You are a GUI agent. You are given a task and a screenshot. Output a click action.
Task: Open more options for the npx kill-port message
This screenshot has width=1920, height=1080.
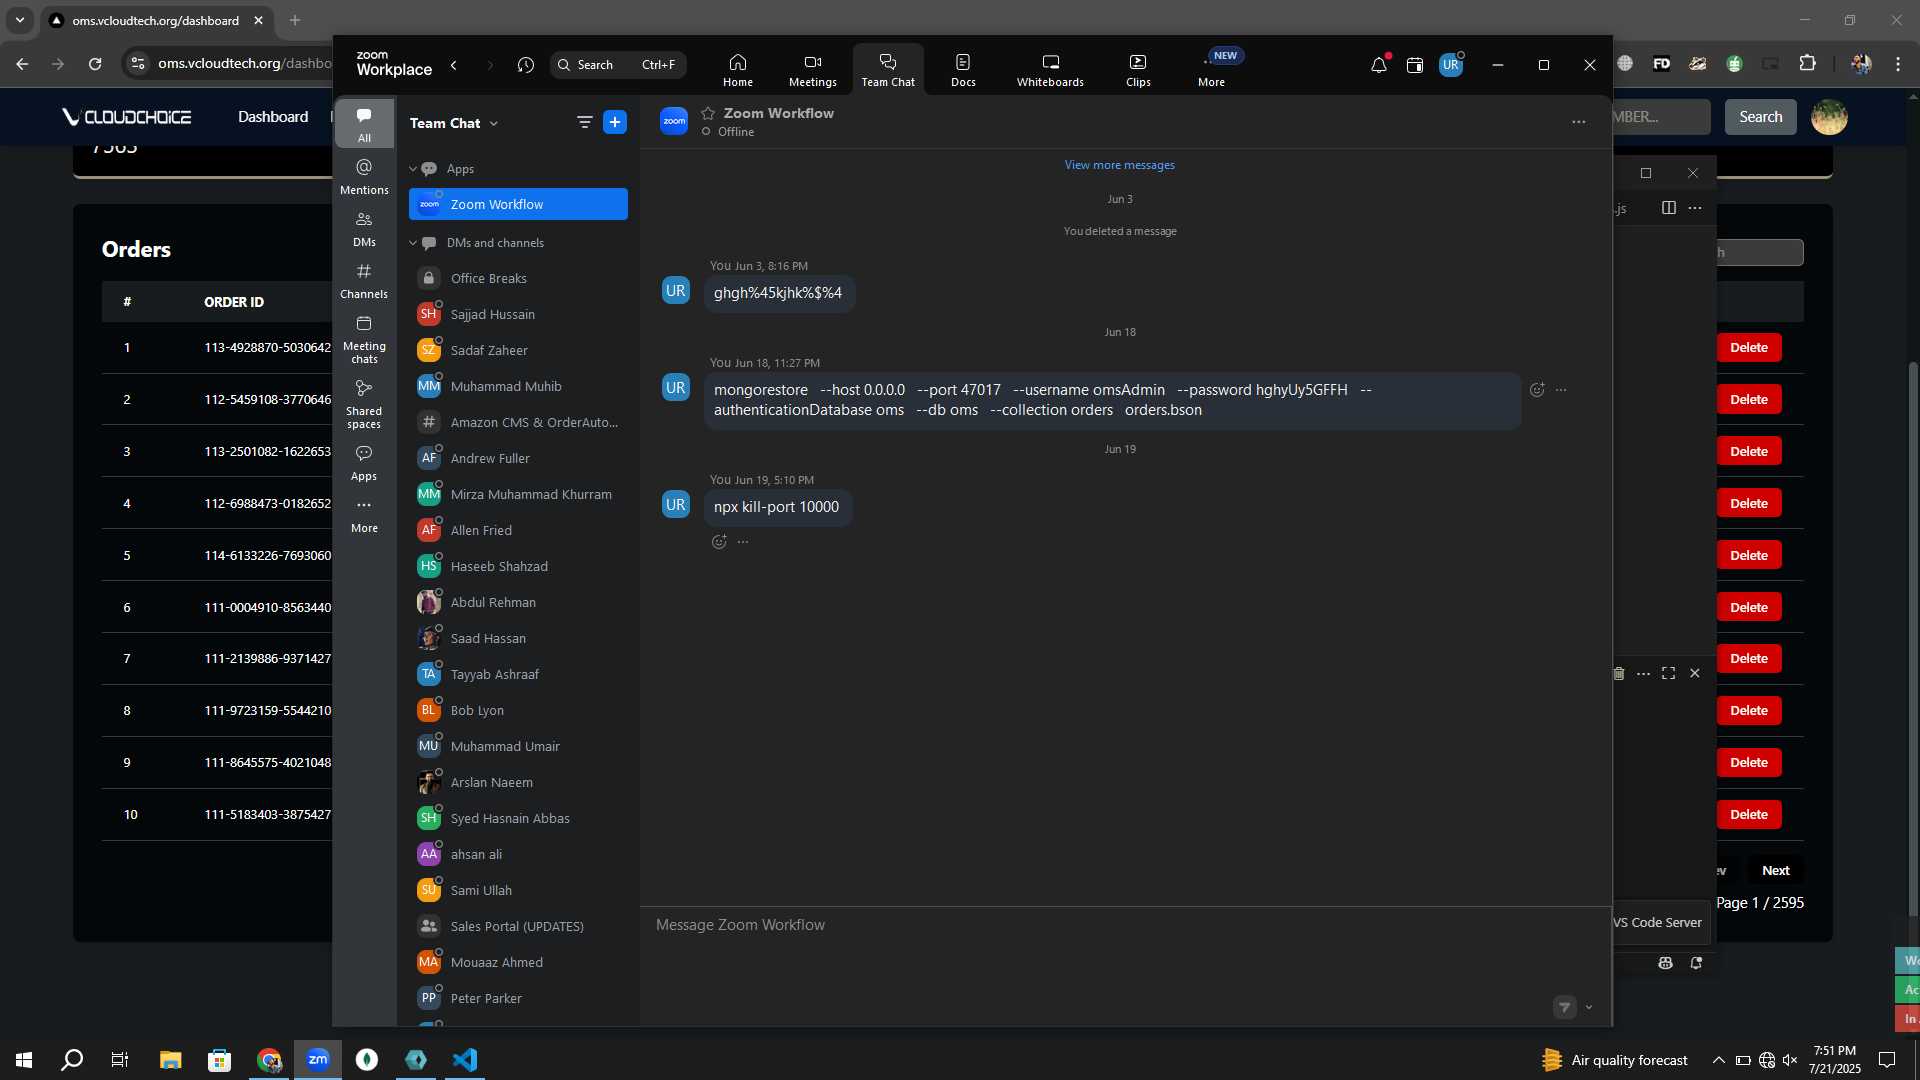click(743, 542)
